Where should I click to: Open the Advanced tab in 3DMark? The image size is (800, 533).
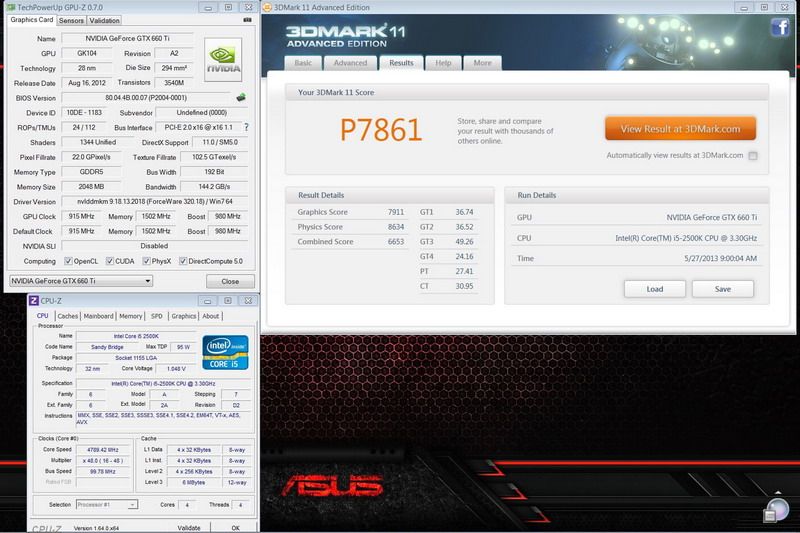(350, 63)
